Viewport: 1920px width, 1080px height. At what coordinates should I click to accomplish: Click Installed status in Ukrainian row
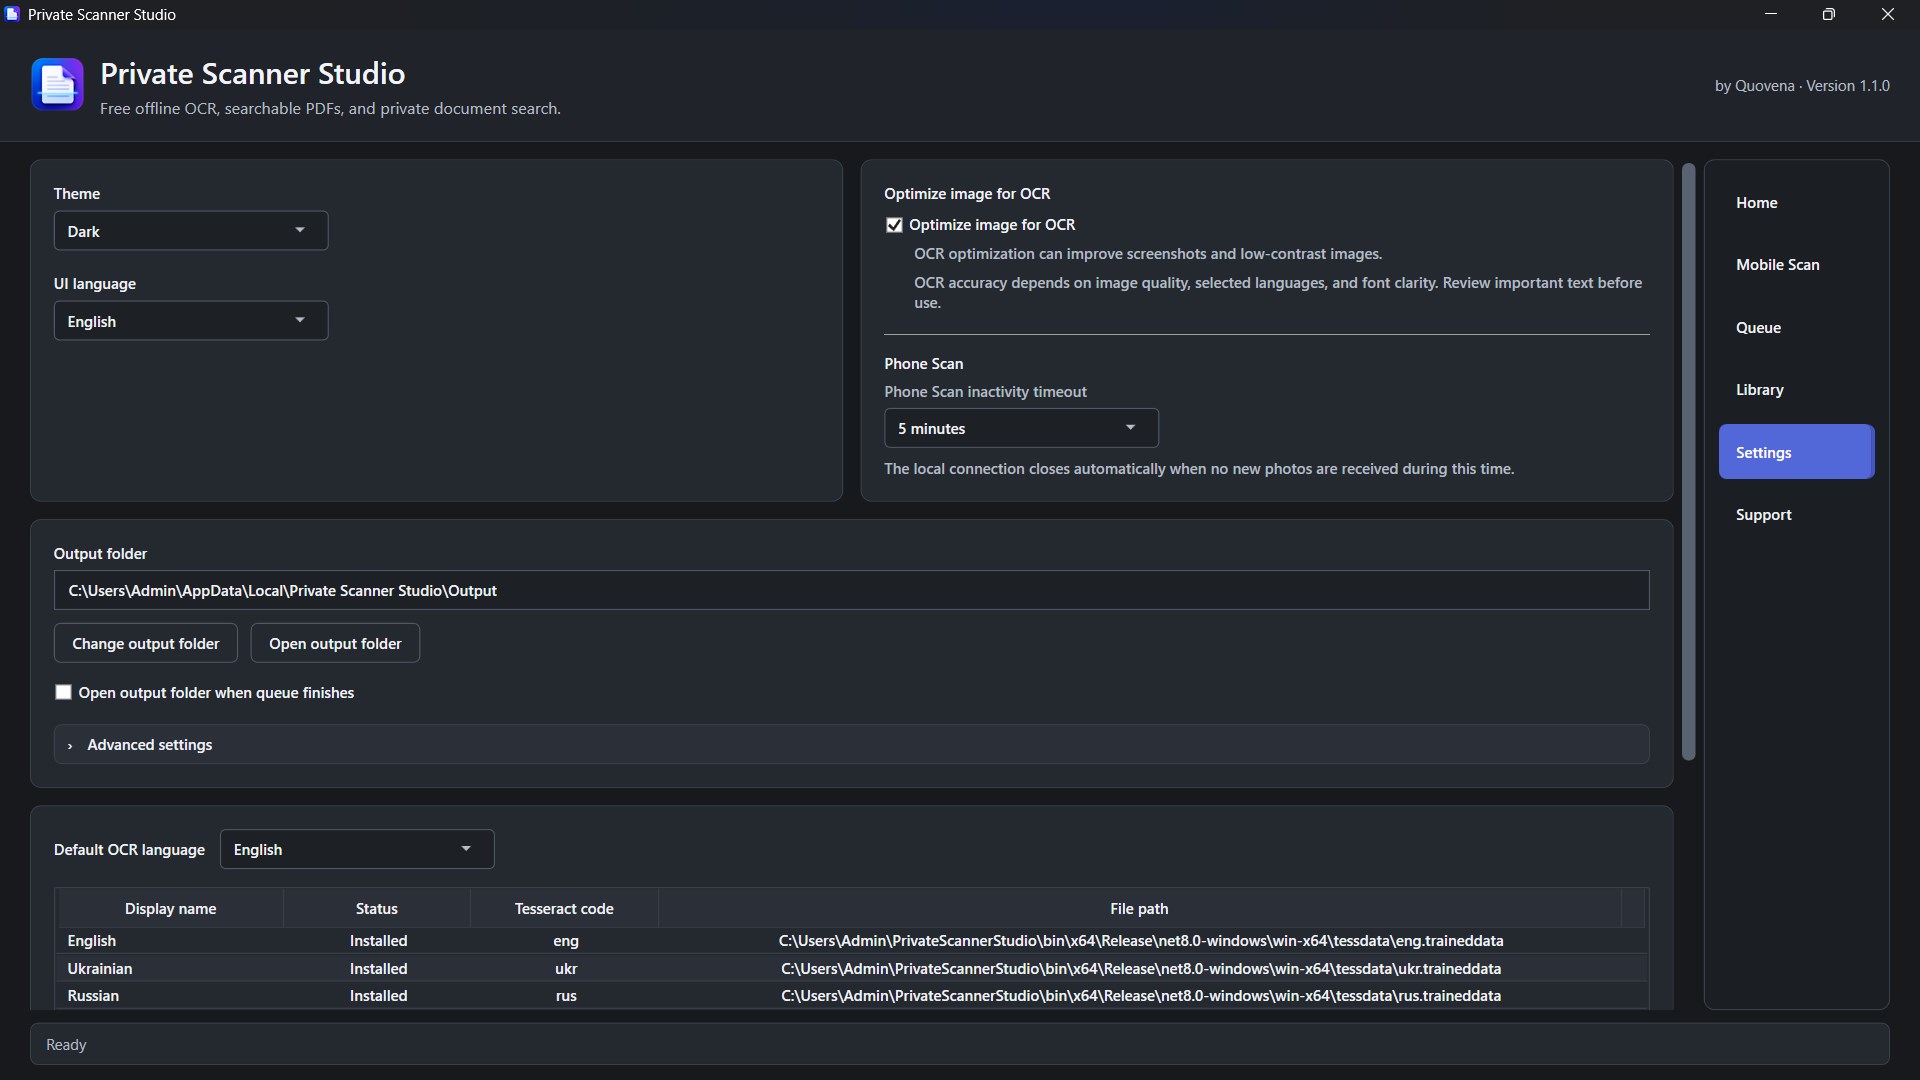tap(378, 968)
